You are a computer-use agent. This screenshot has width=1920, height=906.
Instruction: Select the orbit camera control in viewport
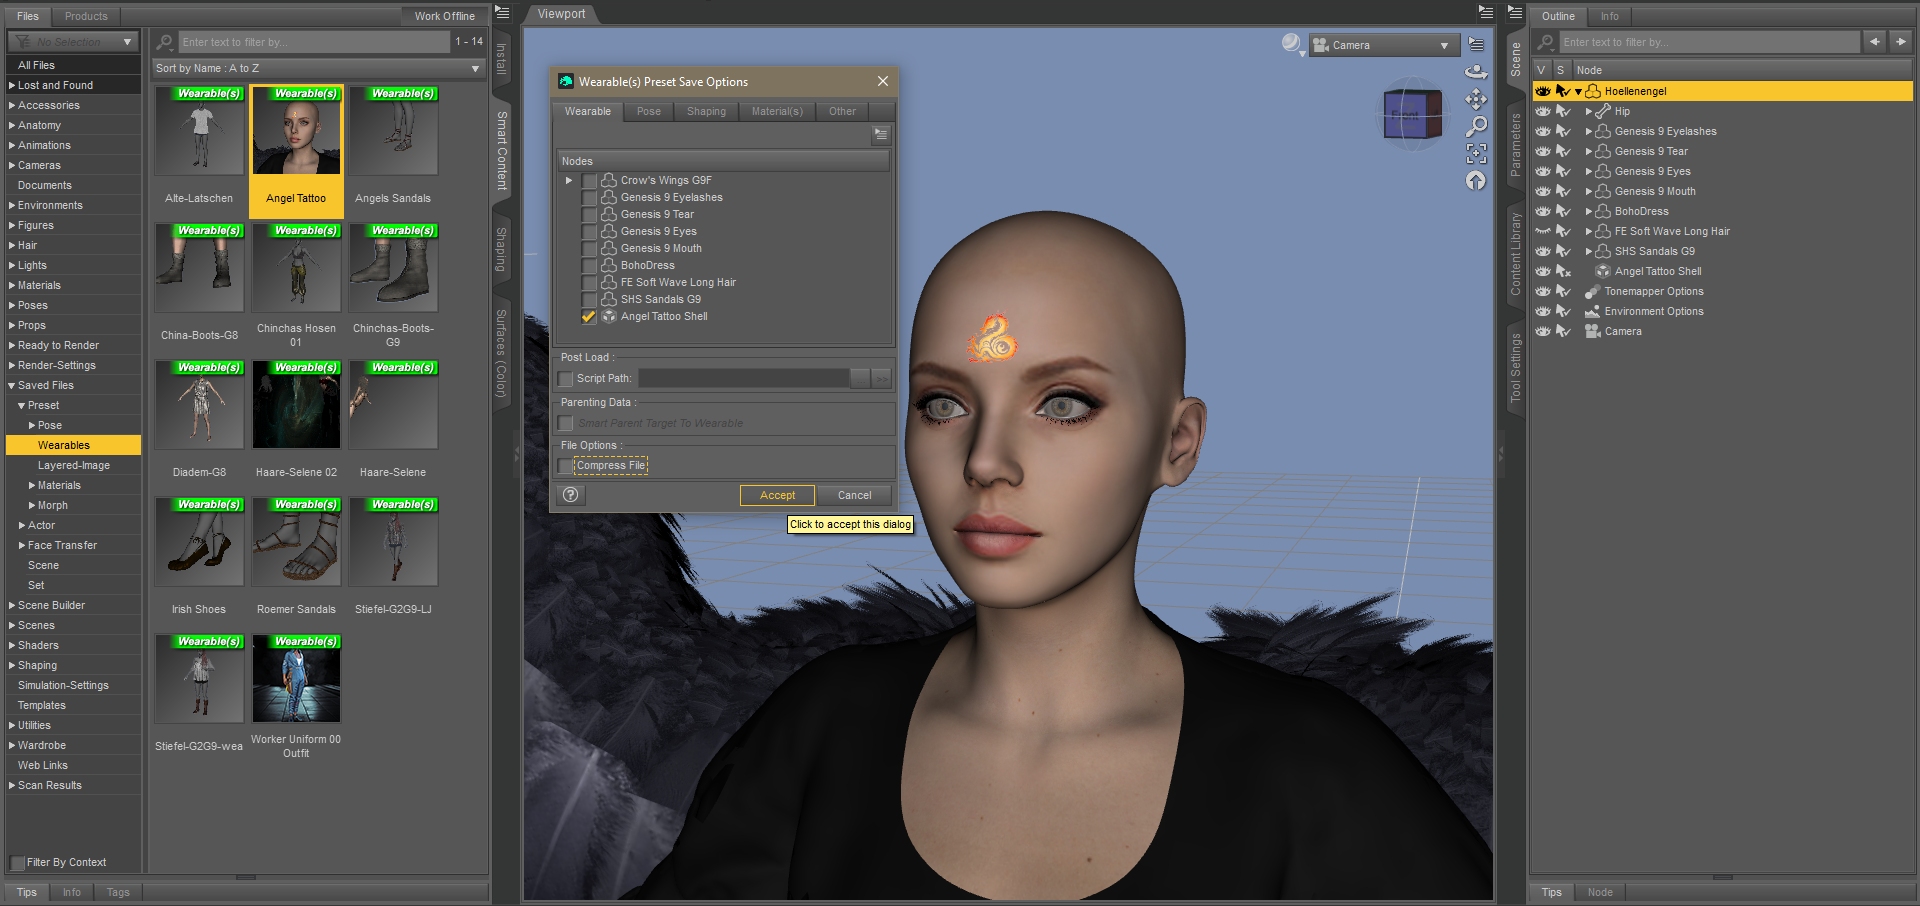1476,72
